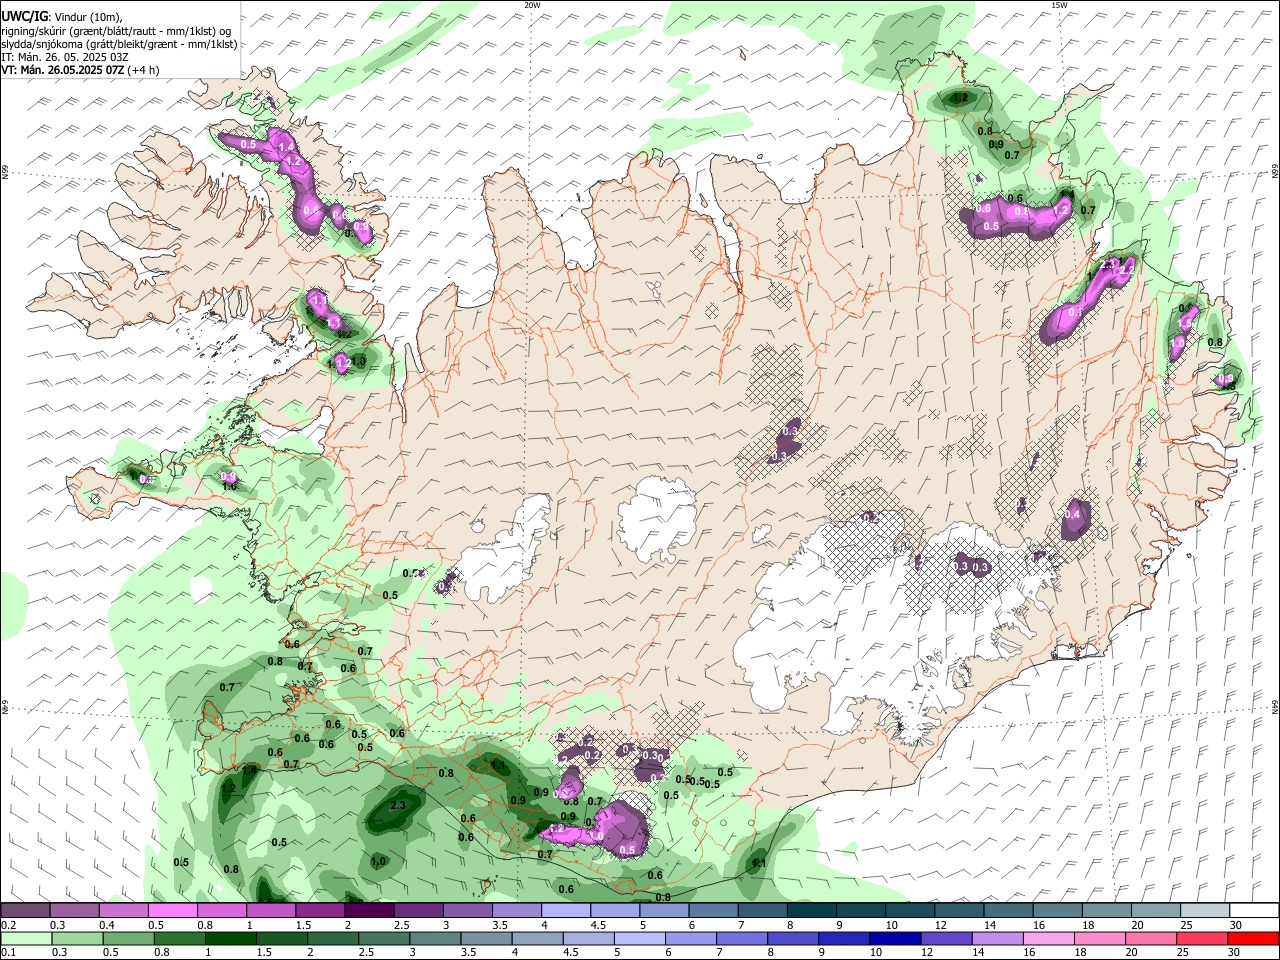Click the "30" label in the snow legend row

(x=1236, y=925)
